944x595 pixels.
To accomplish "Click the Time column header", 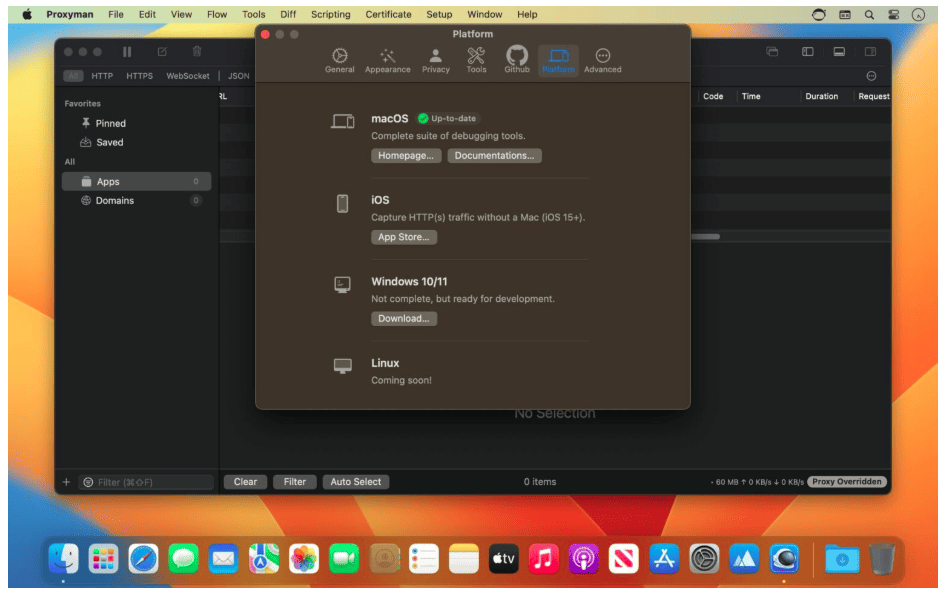I will click(751, 96).
